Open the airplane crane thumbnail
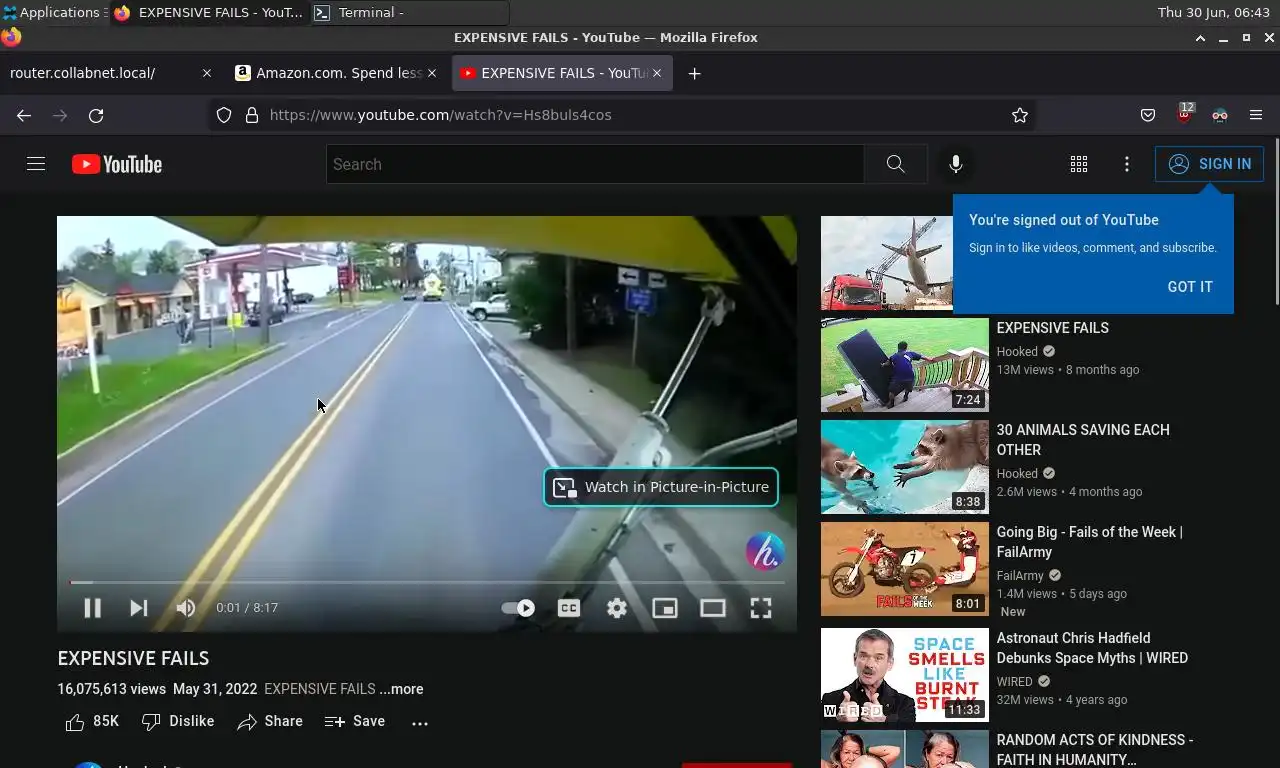This screenshot has height=768, width=1280. coord(887,263)
